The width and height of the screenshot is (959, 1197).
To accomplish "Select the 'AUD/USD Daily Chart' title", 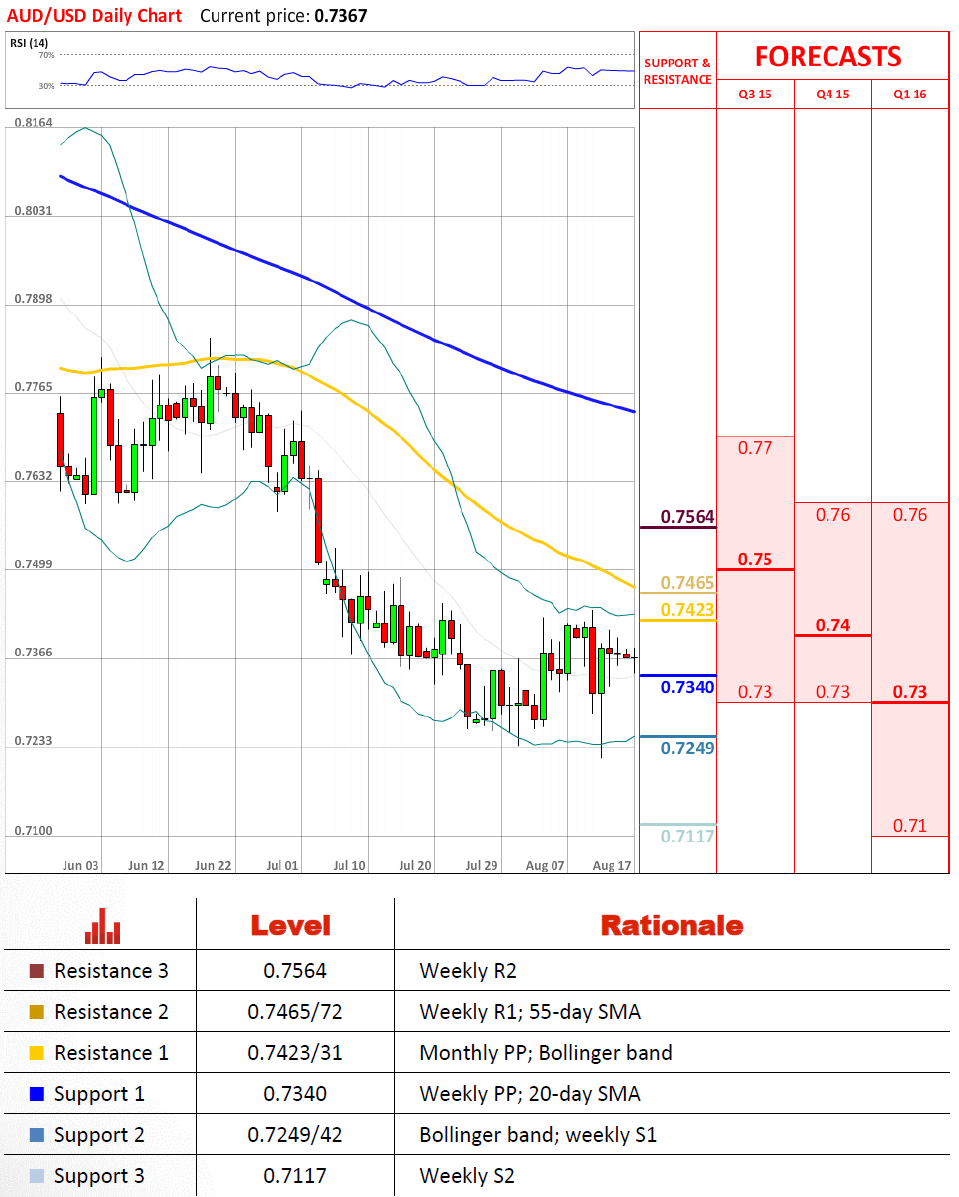I will click(x=94, y=15).
